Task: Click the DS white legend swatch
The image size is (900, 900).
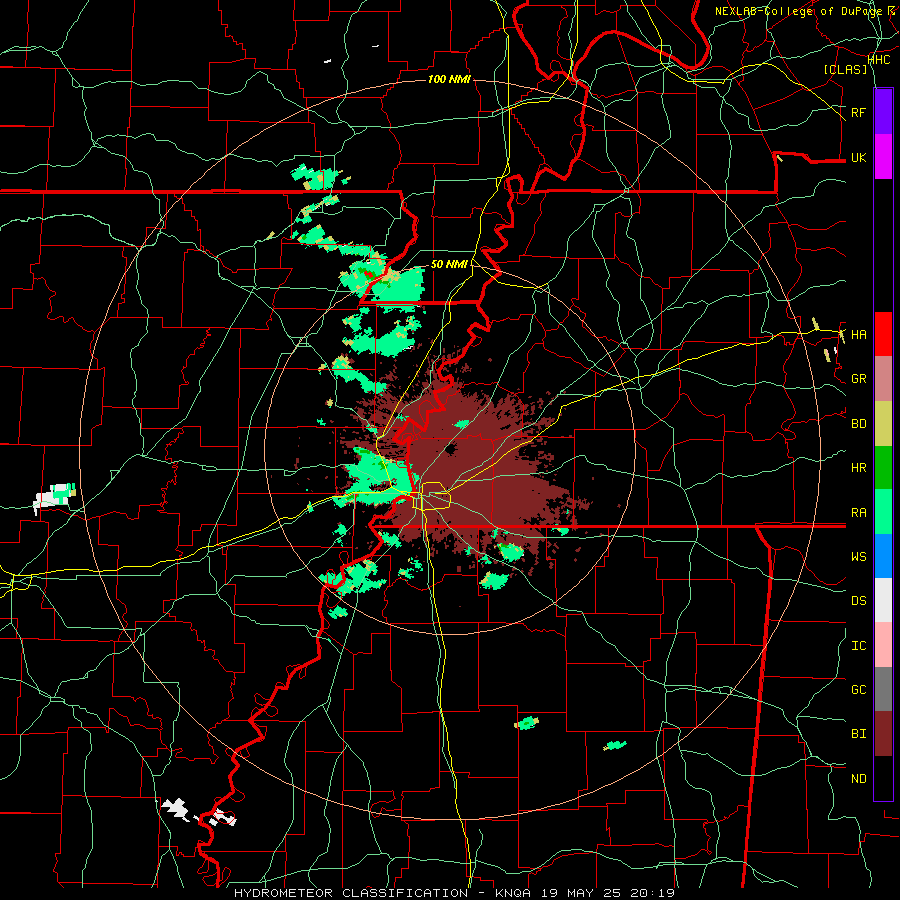Action: pos(883,600)
